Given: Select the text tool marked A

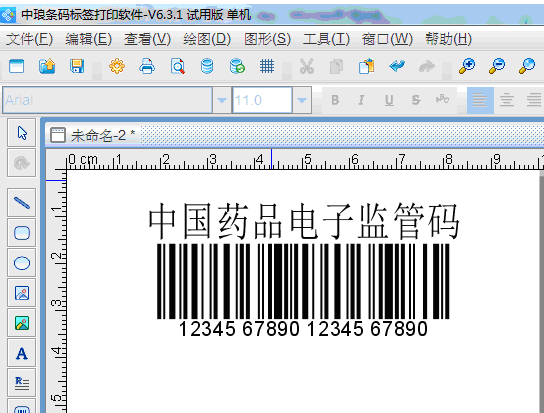Looking at the screenshot, I should (22, 353).
